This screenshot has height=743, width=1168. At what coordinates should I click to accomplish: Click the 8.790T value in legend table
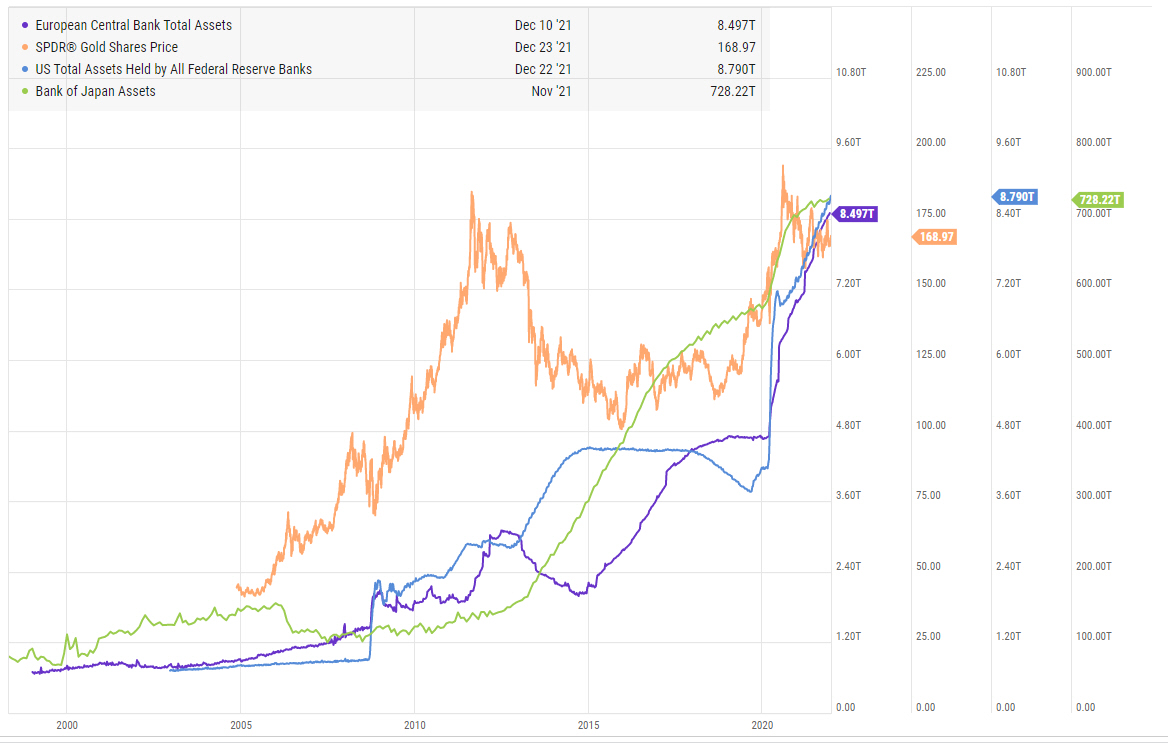(x=736, y=69)
